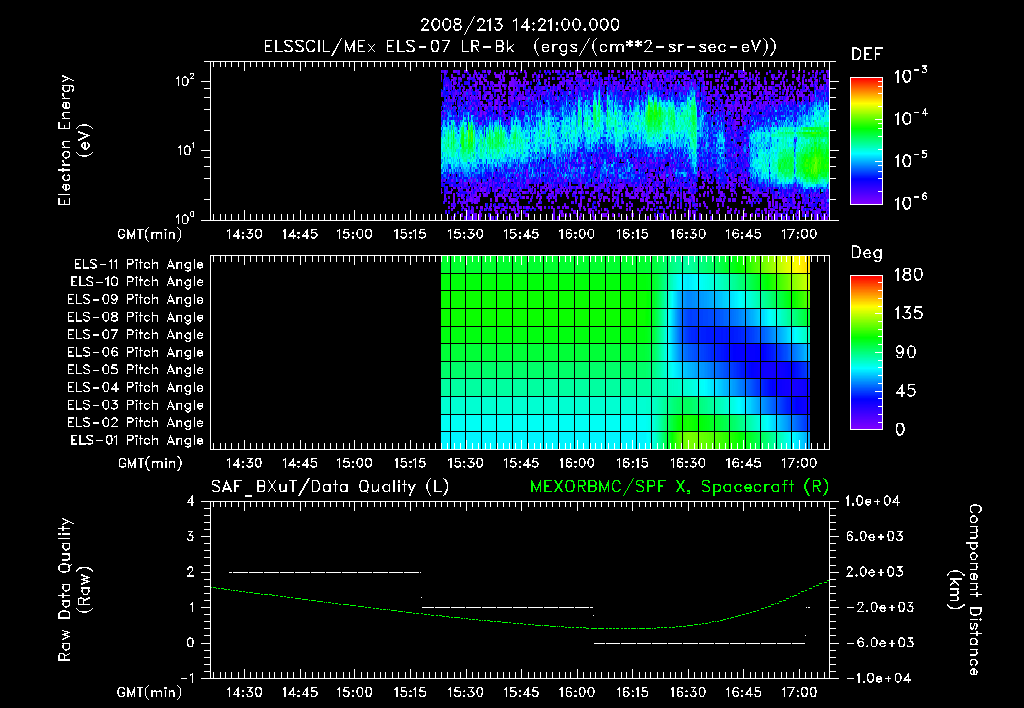Viewport: 1024px width, 708px height.
Task: Select the ELS-06 Pitch Angle row label
Action: coord(136,353)
